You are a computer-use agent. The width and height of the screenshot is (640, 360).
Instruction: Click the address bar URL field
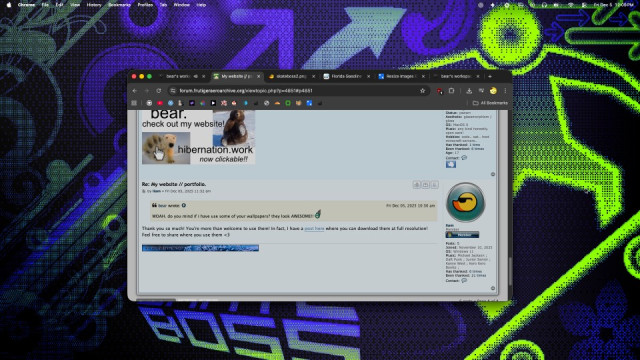pyautogui.click(x=298, y=91)
